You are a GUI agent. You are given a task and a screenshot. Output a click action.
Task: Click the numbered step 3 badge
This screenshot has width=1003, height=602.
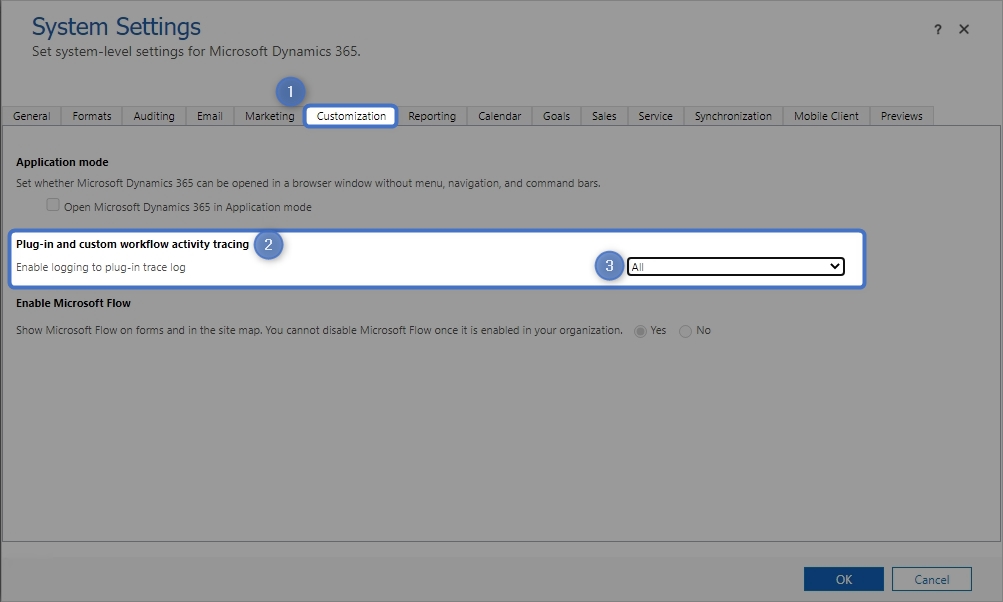(x=610, y=266)
